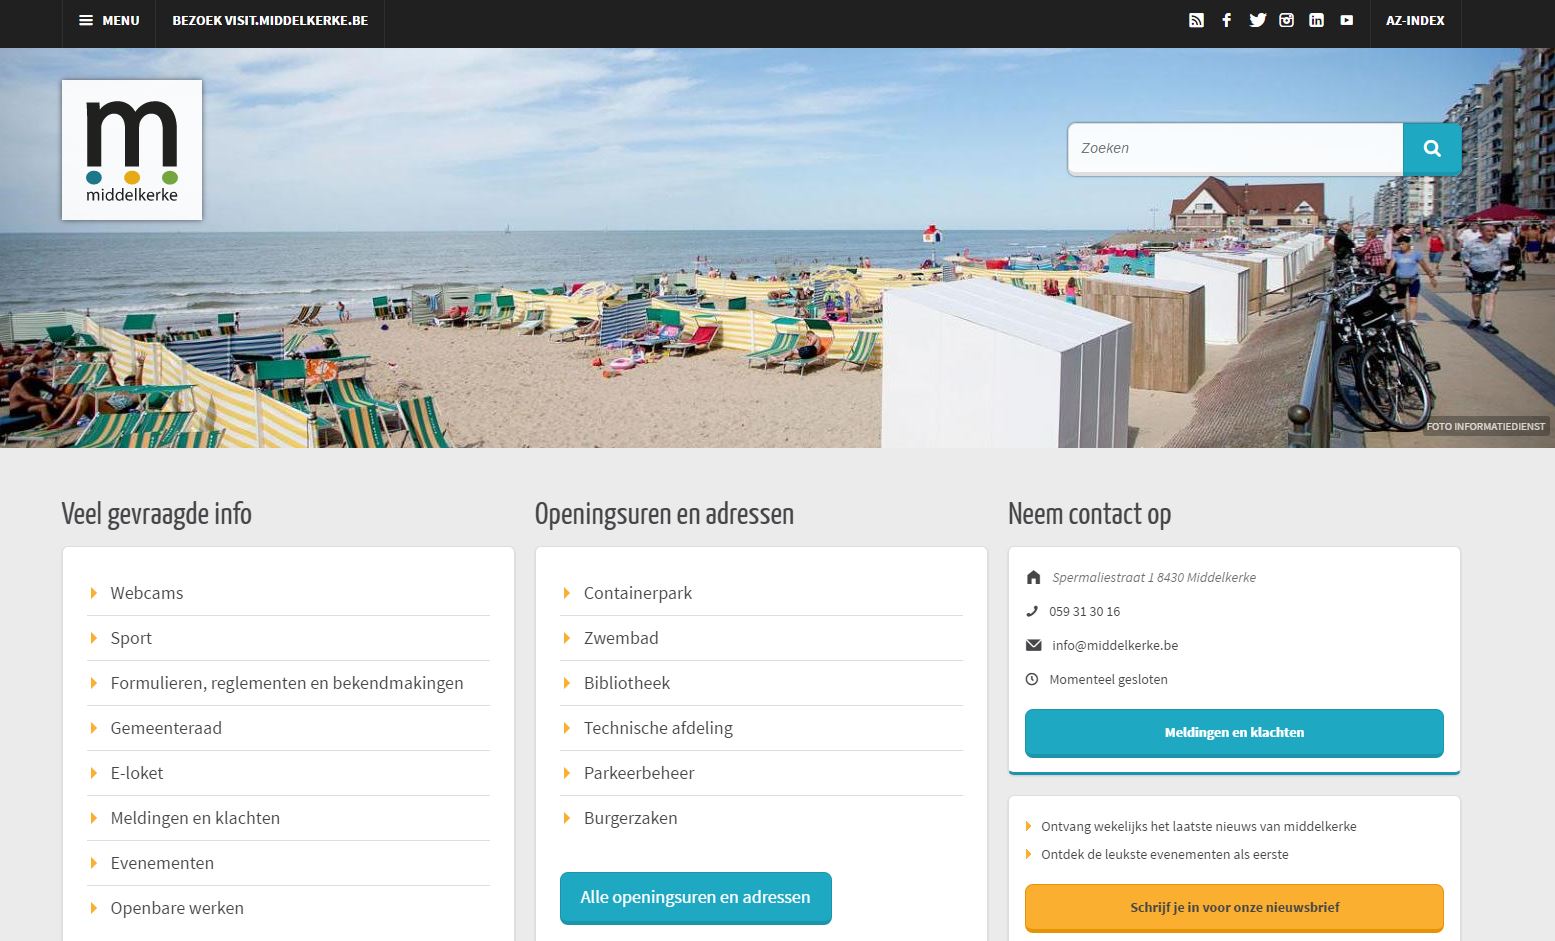
Task: Open the Containerpark link
Action: point(638,593)
